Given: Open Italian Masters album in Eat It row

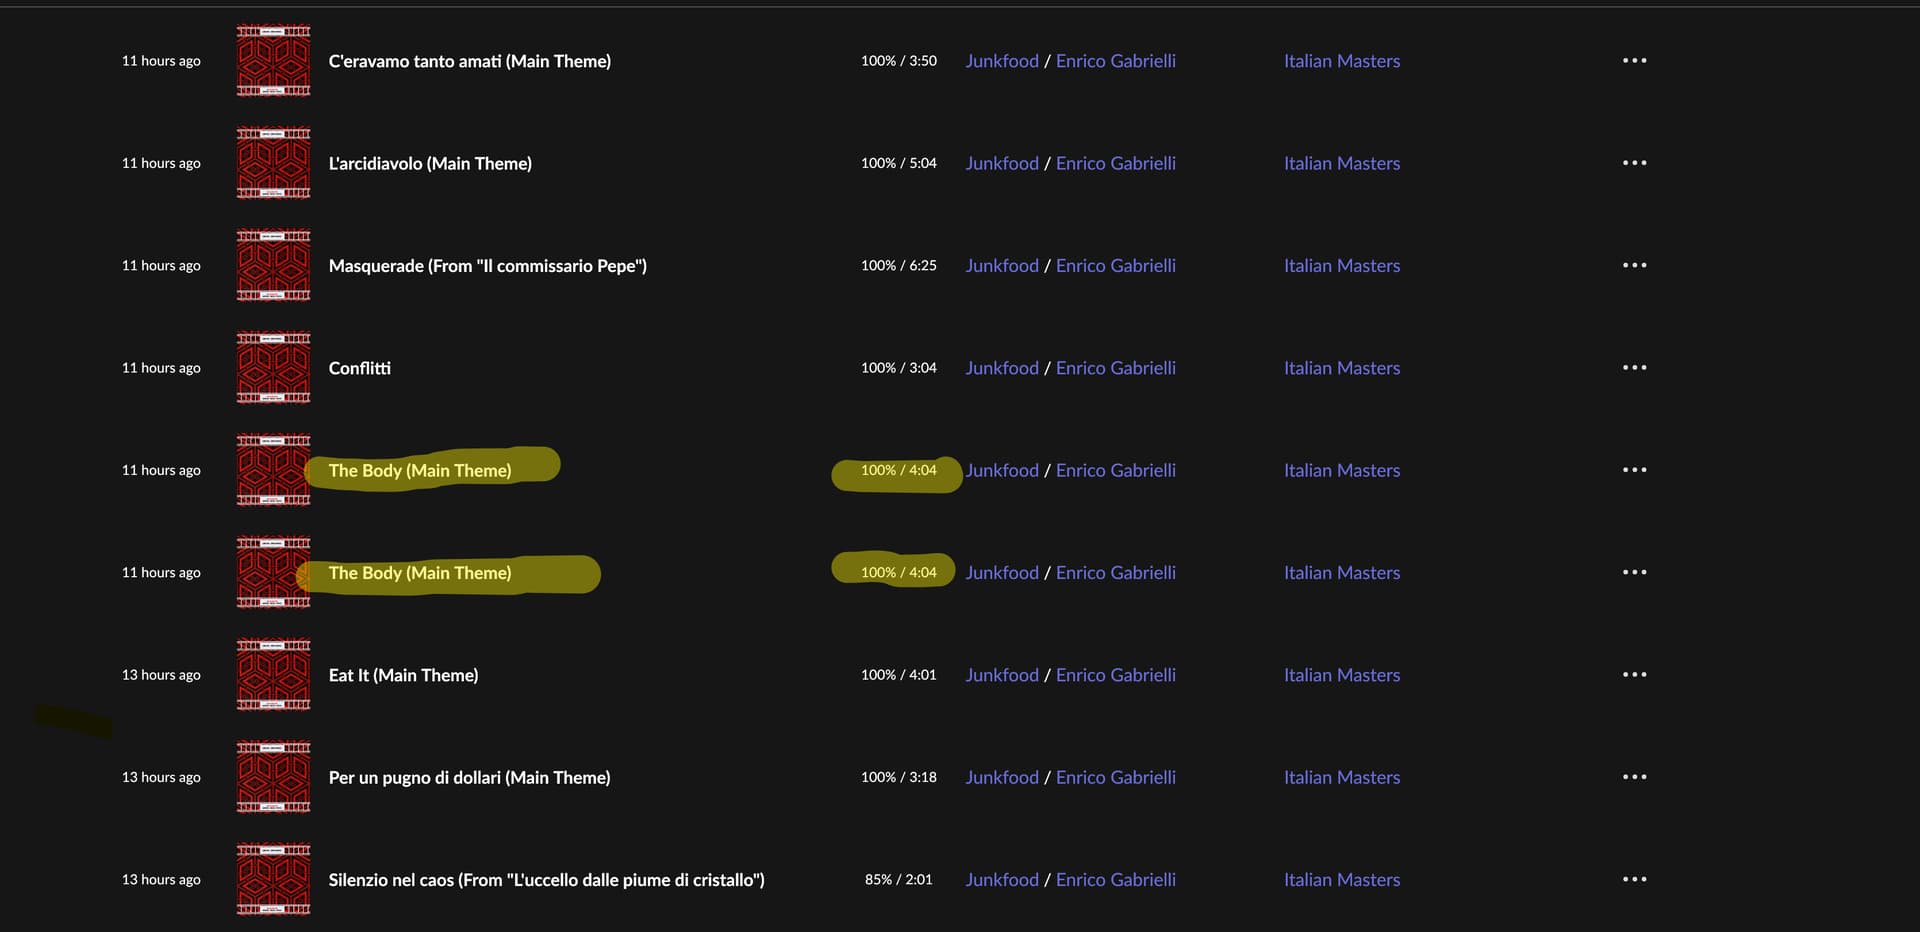Looking at the screenshot, I should tap(1342, 675).
